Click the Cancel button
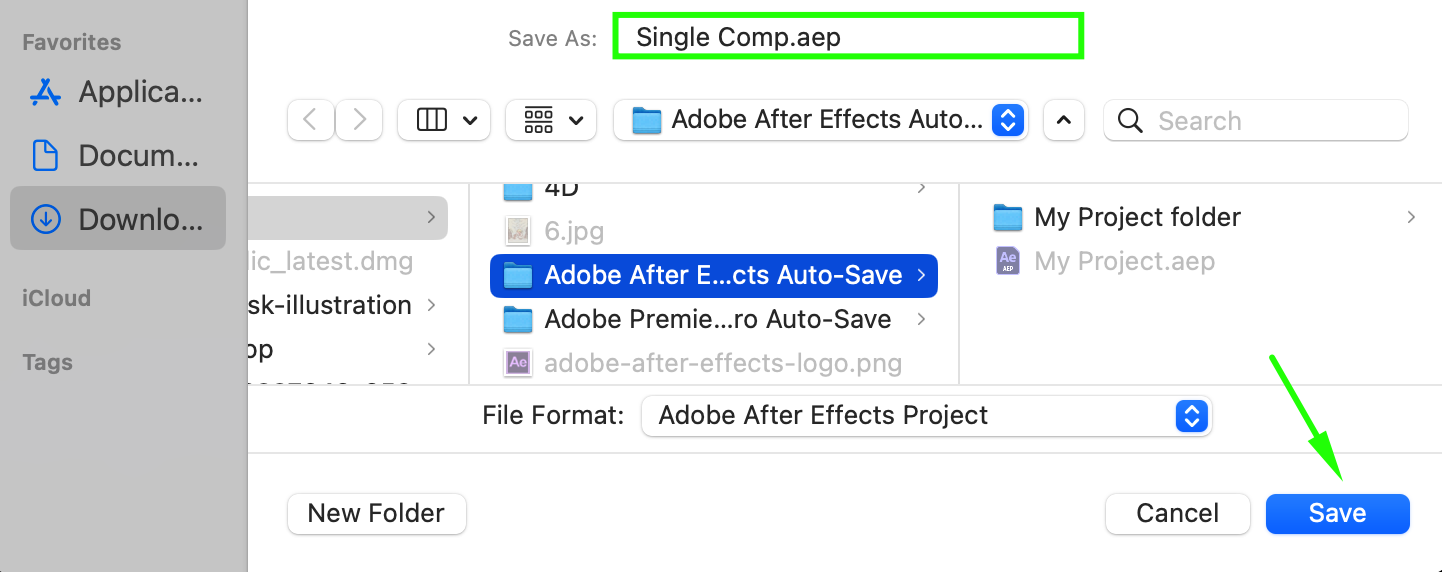 (x=1177, y=513)
